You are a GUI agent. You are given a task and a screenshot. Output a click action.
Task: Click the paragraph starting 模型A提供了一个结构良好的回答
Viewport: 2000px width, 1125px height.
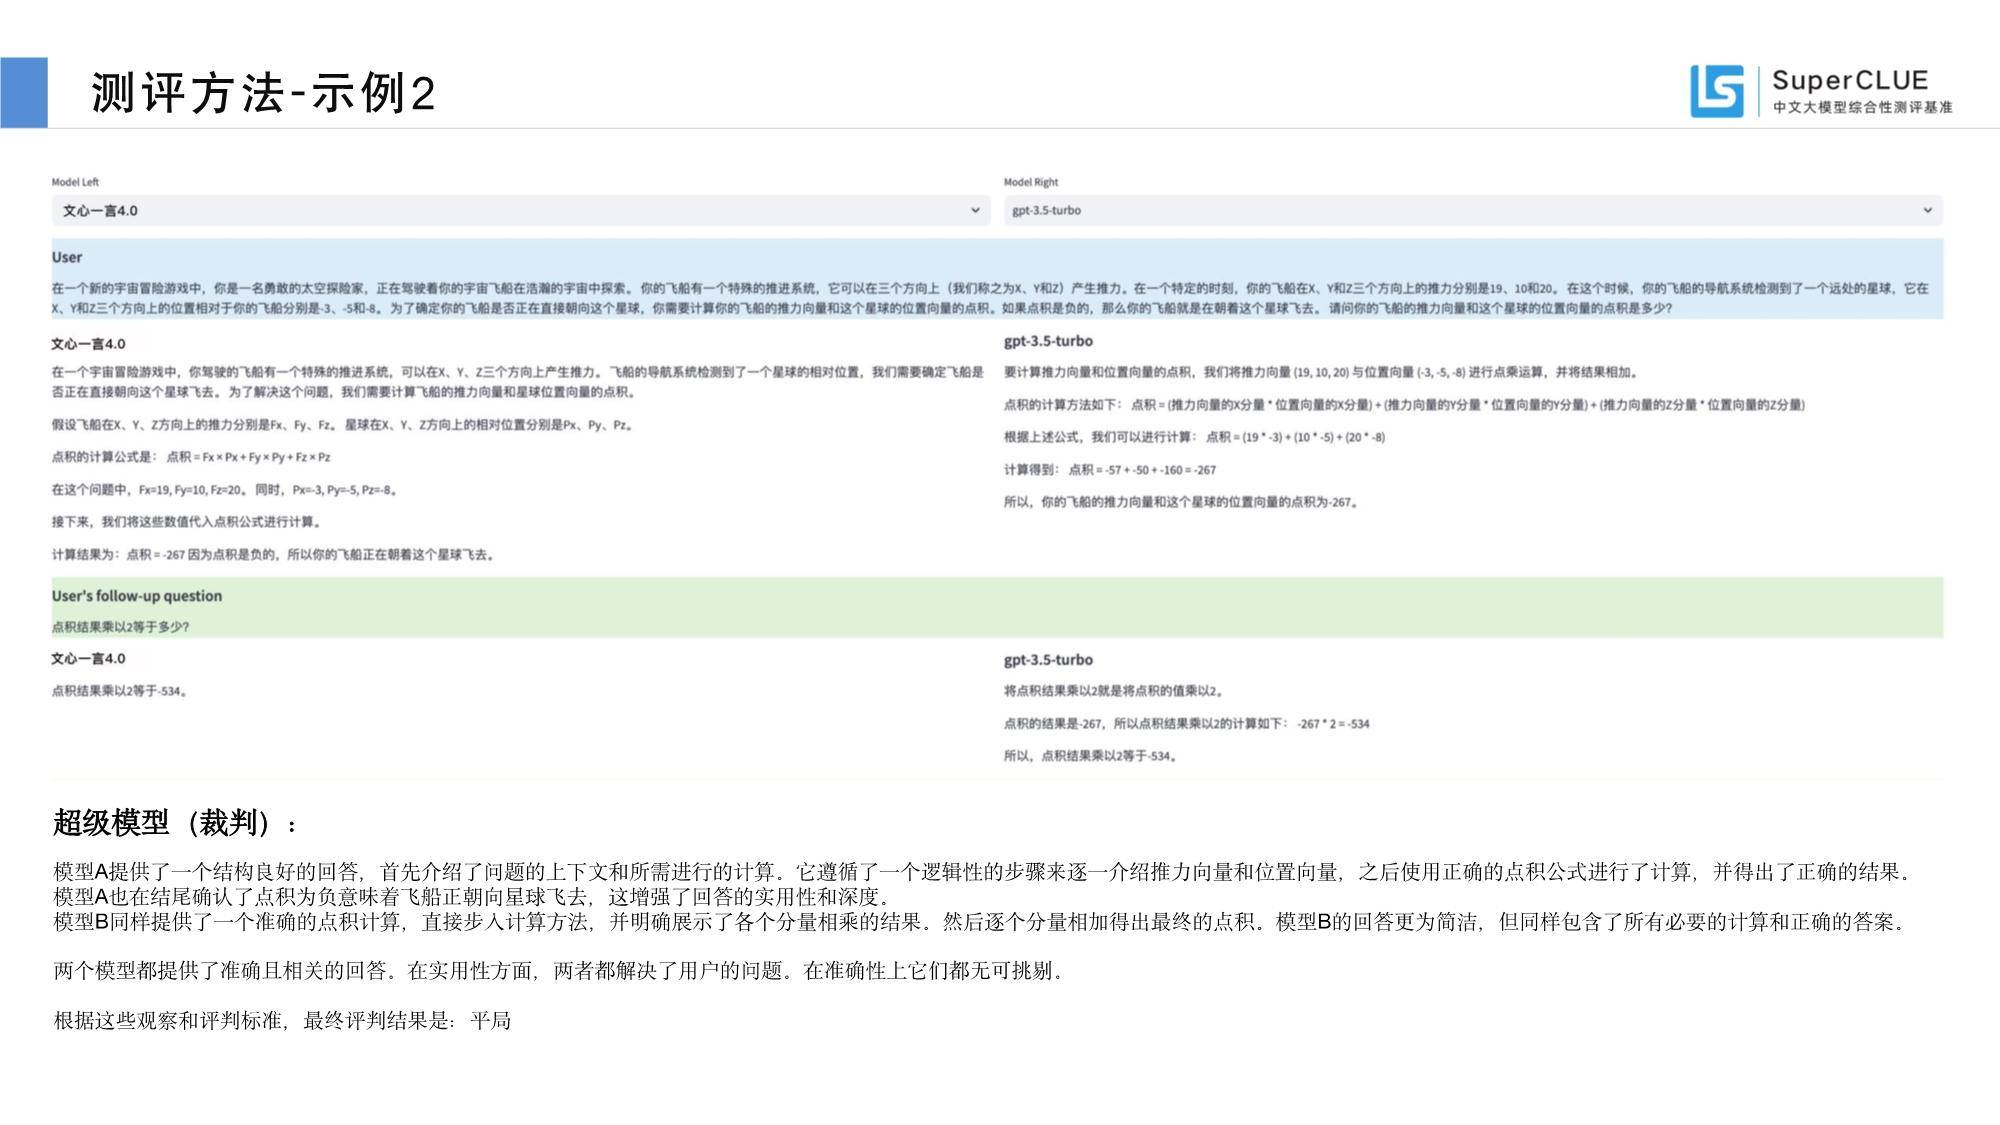pos(984,872)
